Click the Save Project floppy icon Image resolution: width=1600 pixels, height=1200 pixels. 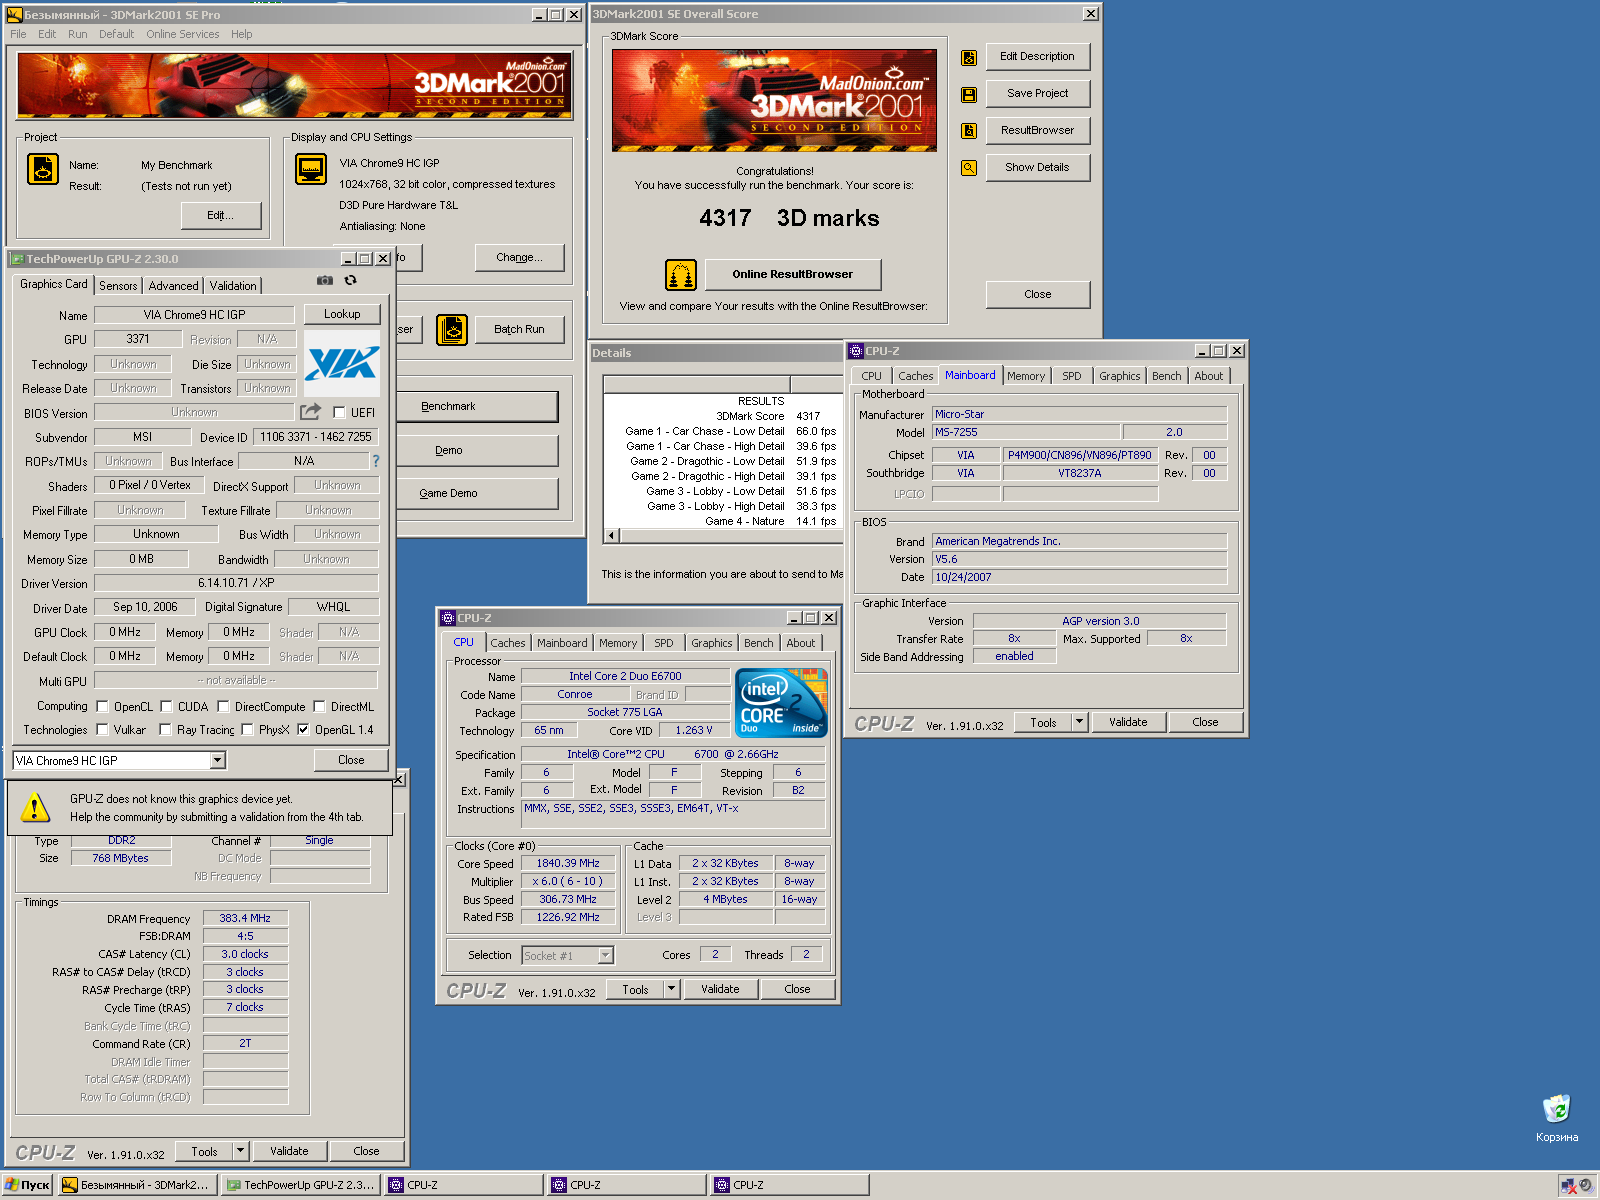[x=969, y=94]
